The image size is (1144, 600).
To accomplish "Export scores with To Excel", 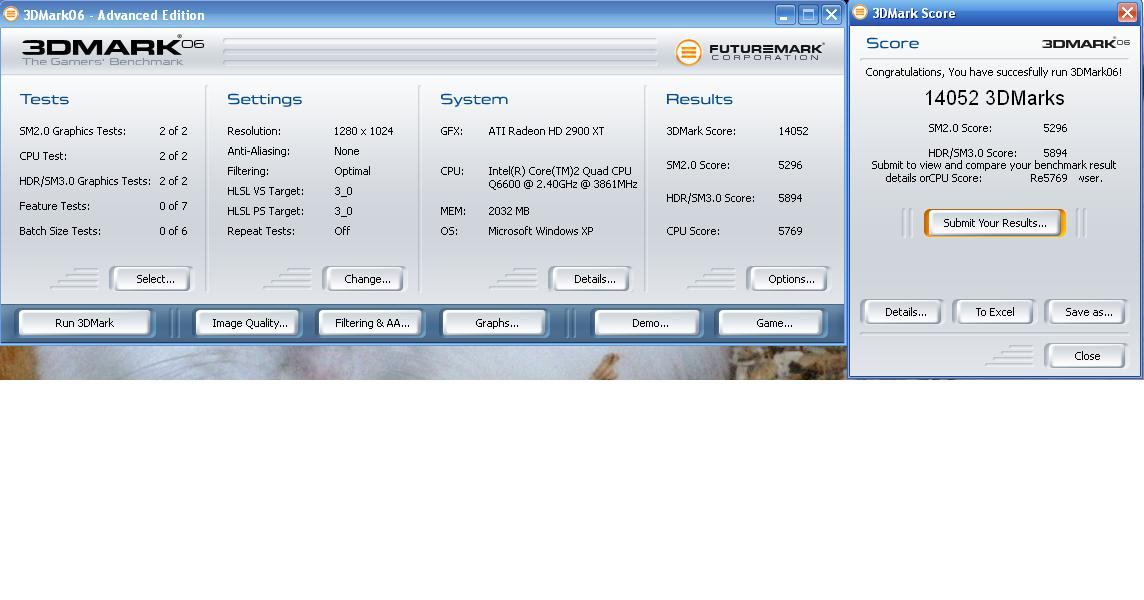I will pos(994,312).
